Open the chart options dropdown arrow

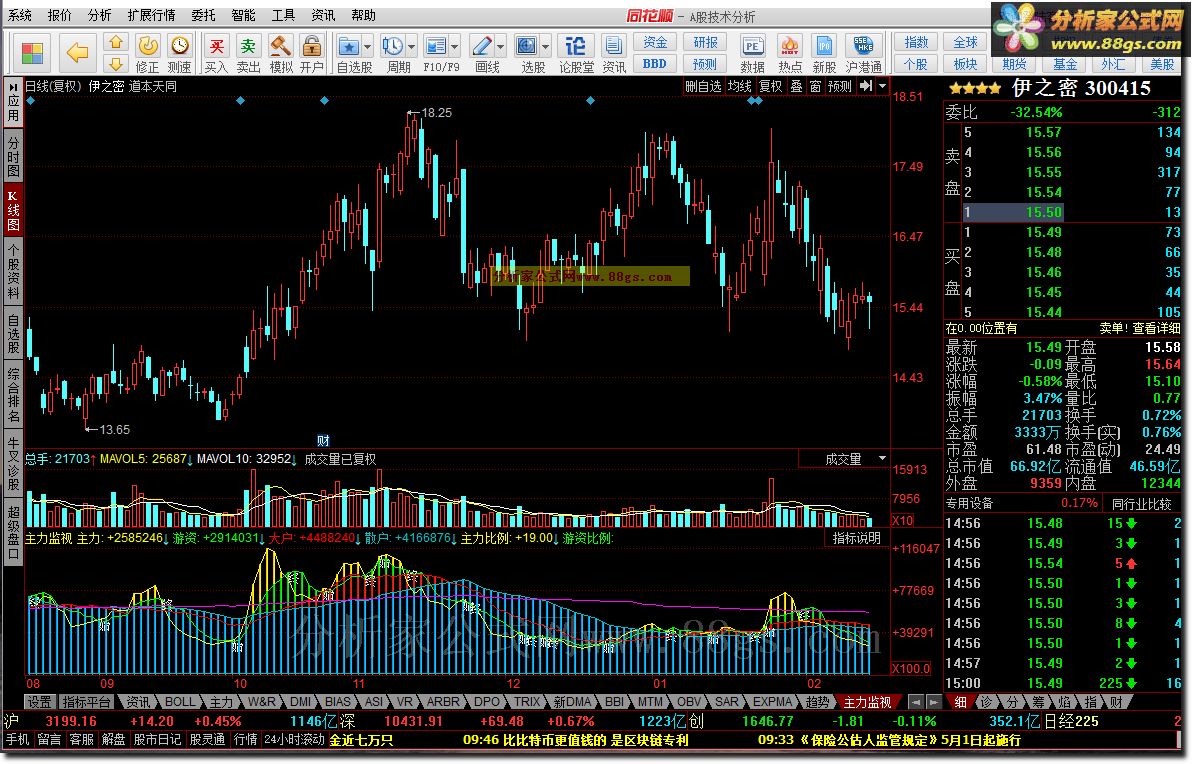pyautogui.click(x=883, y=86)
